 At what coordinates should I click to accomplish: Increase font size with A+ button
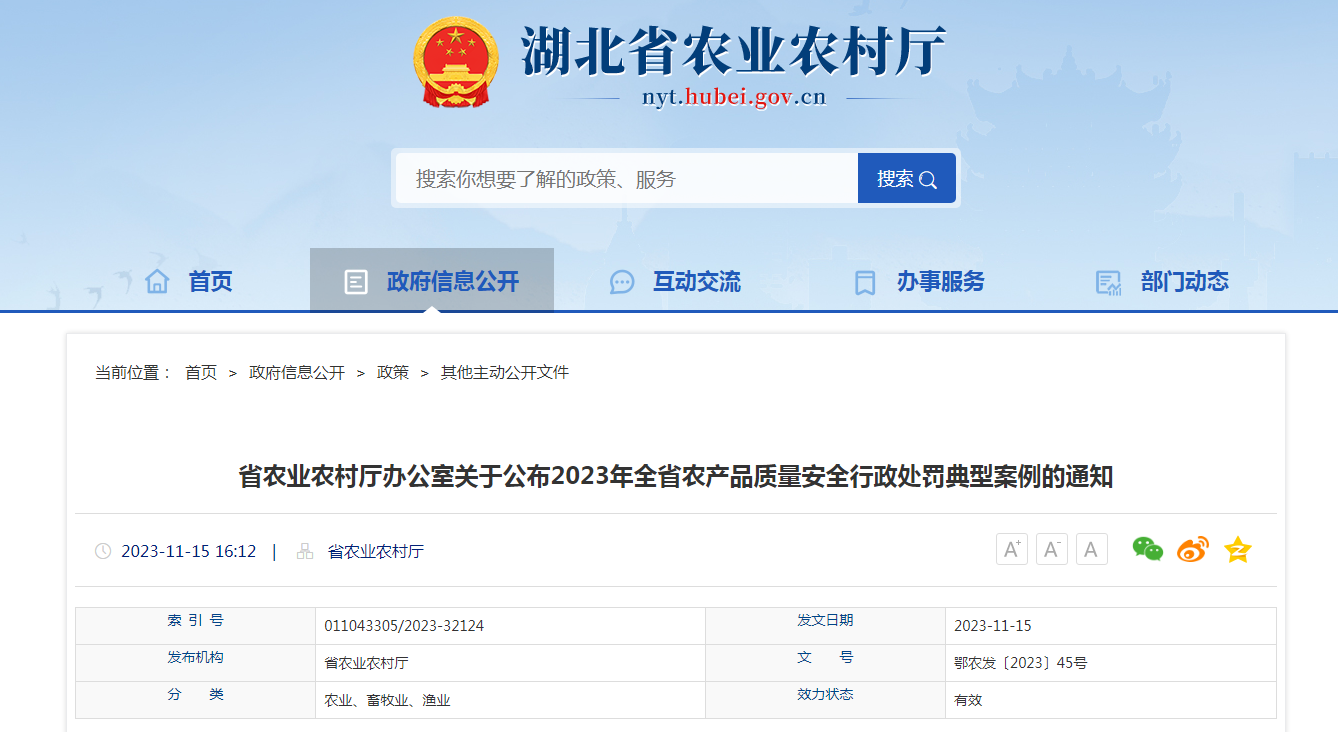[x=1012, y=549]
